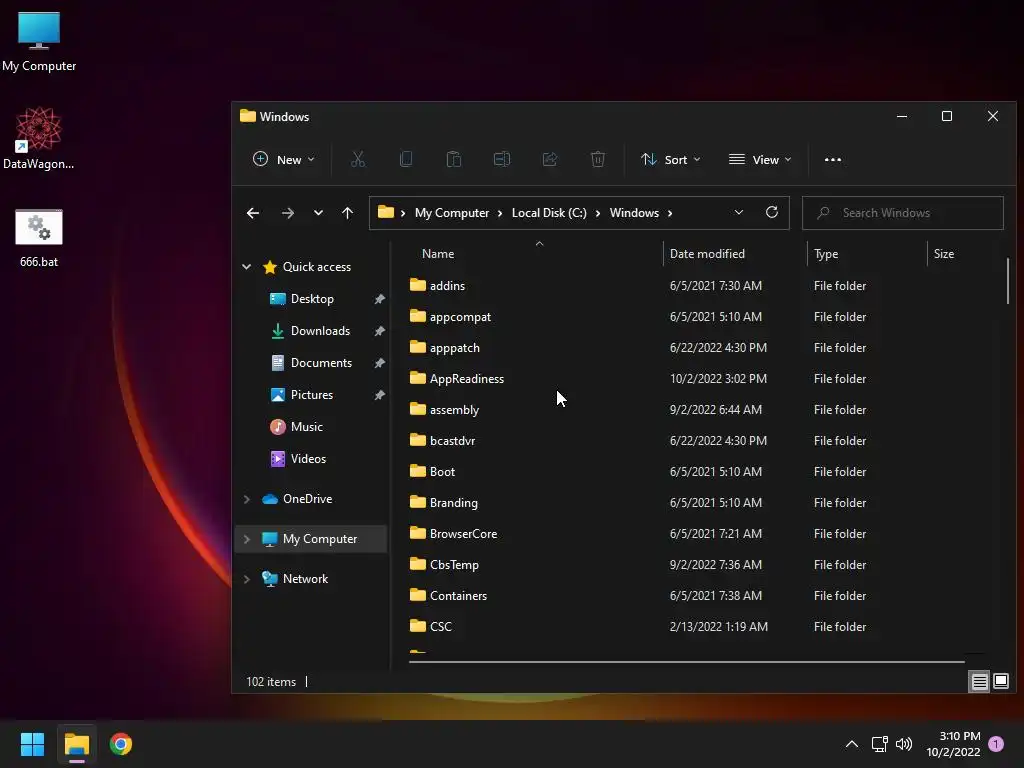Click the Cut scissors icon in the toolbar
Screen dimensions: 1024x768
pyautogui.click(x=358, y=159)
